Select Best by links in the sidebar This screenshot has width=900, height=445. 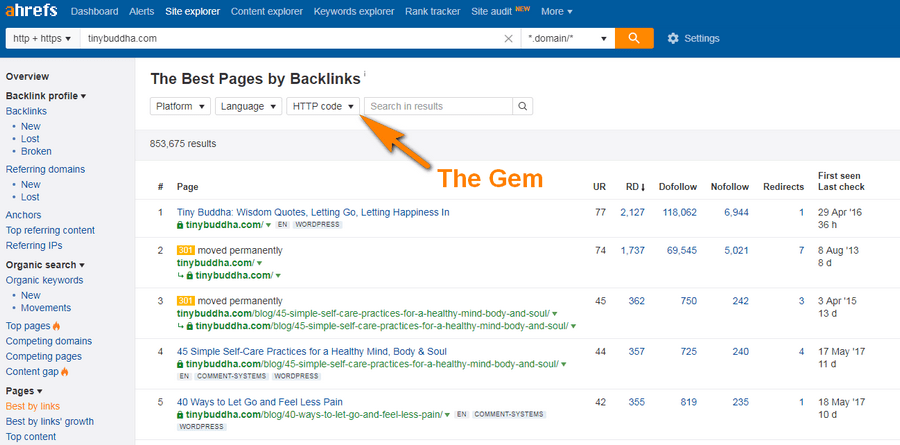point(33,406)
